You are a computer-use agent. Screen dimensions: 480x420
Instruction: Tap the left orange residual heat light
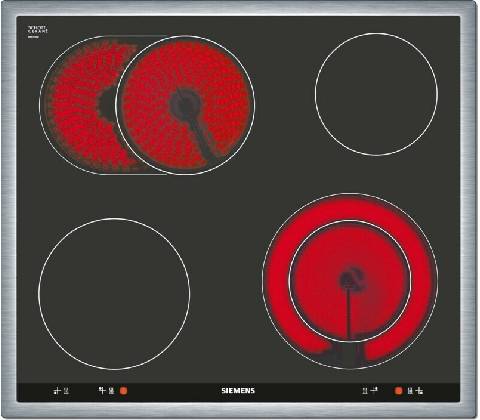click(123, 391)
